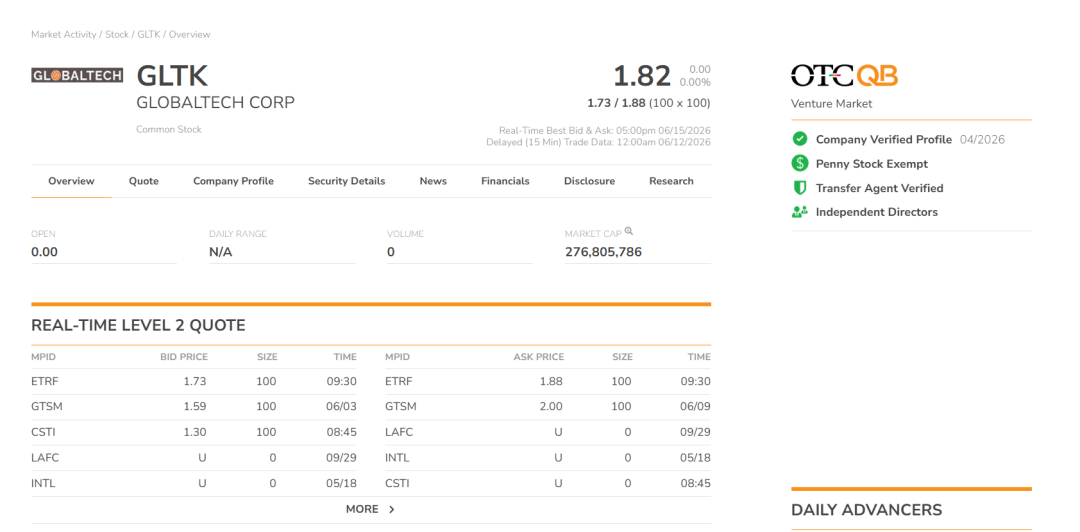Click the Common Stock label
The image size is (1080, 532).
169,130
